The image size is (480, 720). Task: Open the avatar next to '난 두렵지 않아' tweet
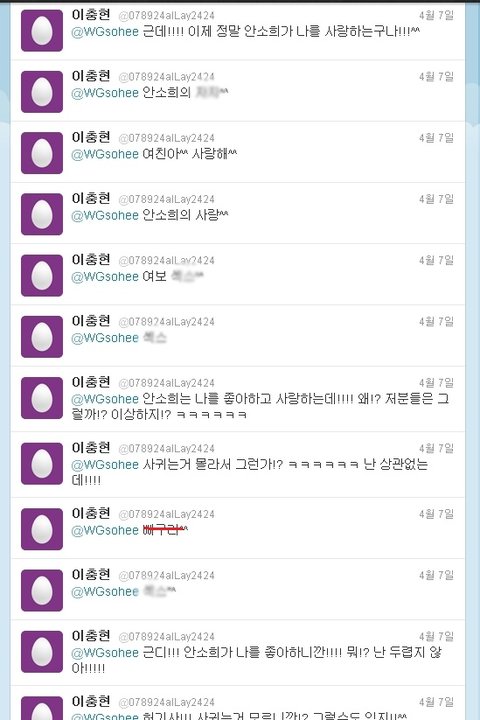click(x=42, y=652)
